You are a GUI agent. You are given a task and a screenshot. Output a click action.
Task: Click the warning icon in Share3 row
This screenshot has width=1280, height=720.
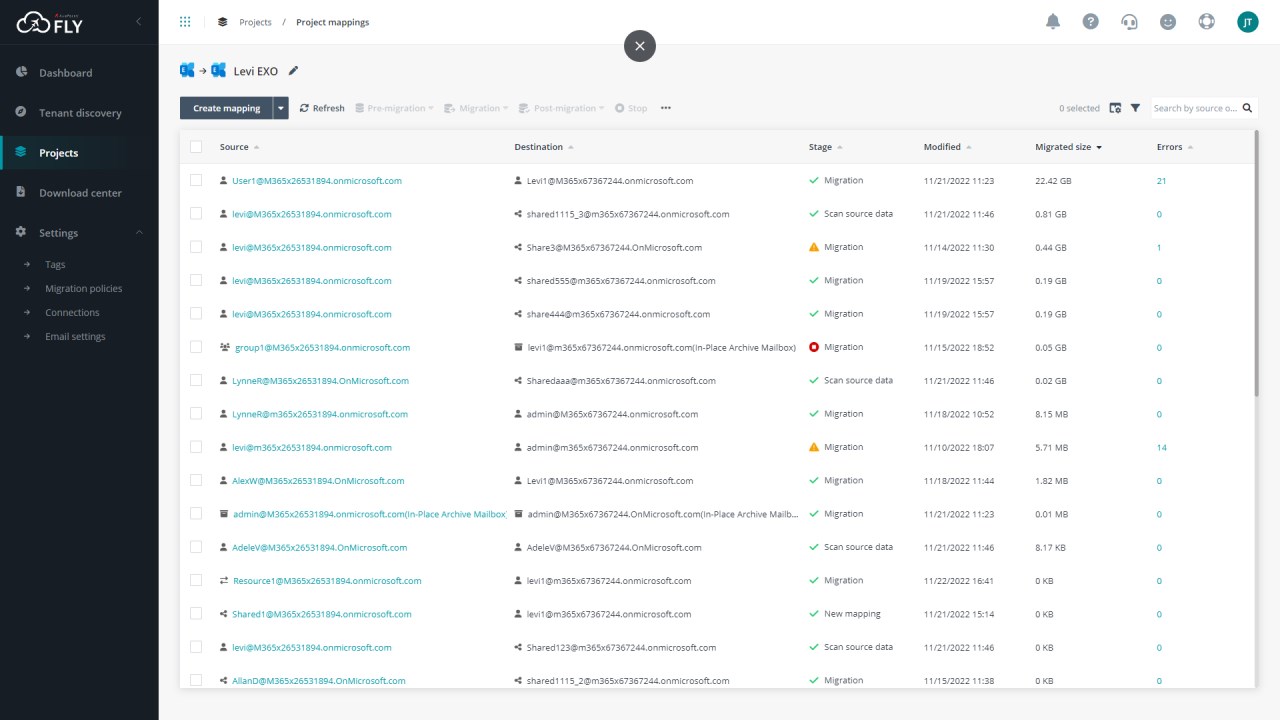(x=814, y=247)
